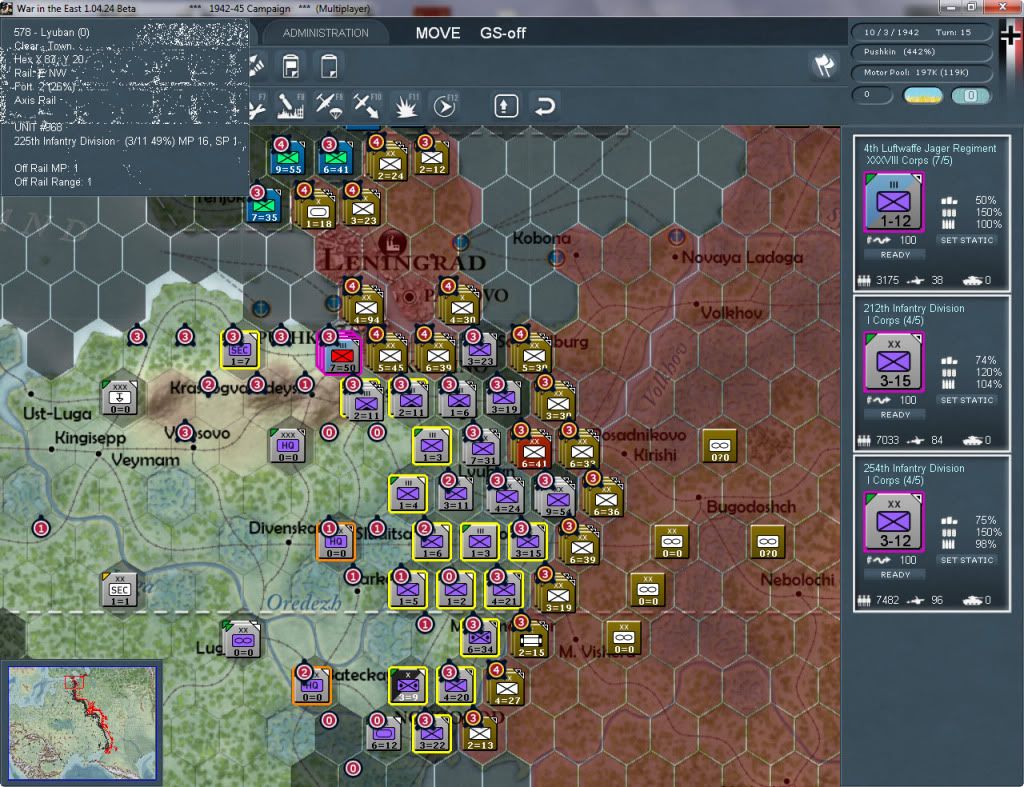The image size is (1024, 787).
Task: Toggle SET STATIC for 254th Infantry Division
Action: (967, 560)
